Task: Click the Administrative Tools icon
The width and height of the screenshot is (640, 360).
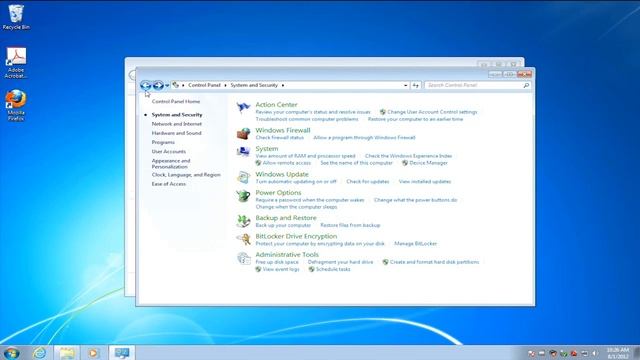Action: coord(243,258)
